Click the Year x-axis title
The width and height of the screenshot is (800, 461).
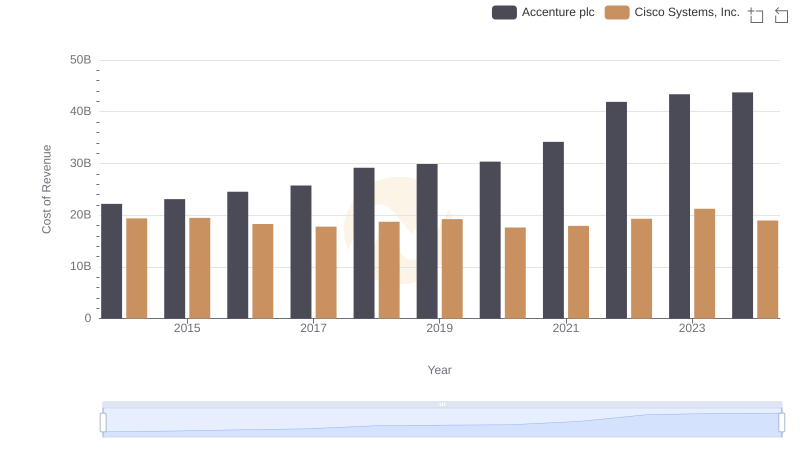click(439, 370)
